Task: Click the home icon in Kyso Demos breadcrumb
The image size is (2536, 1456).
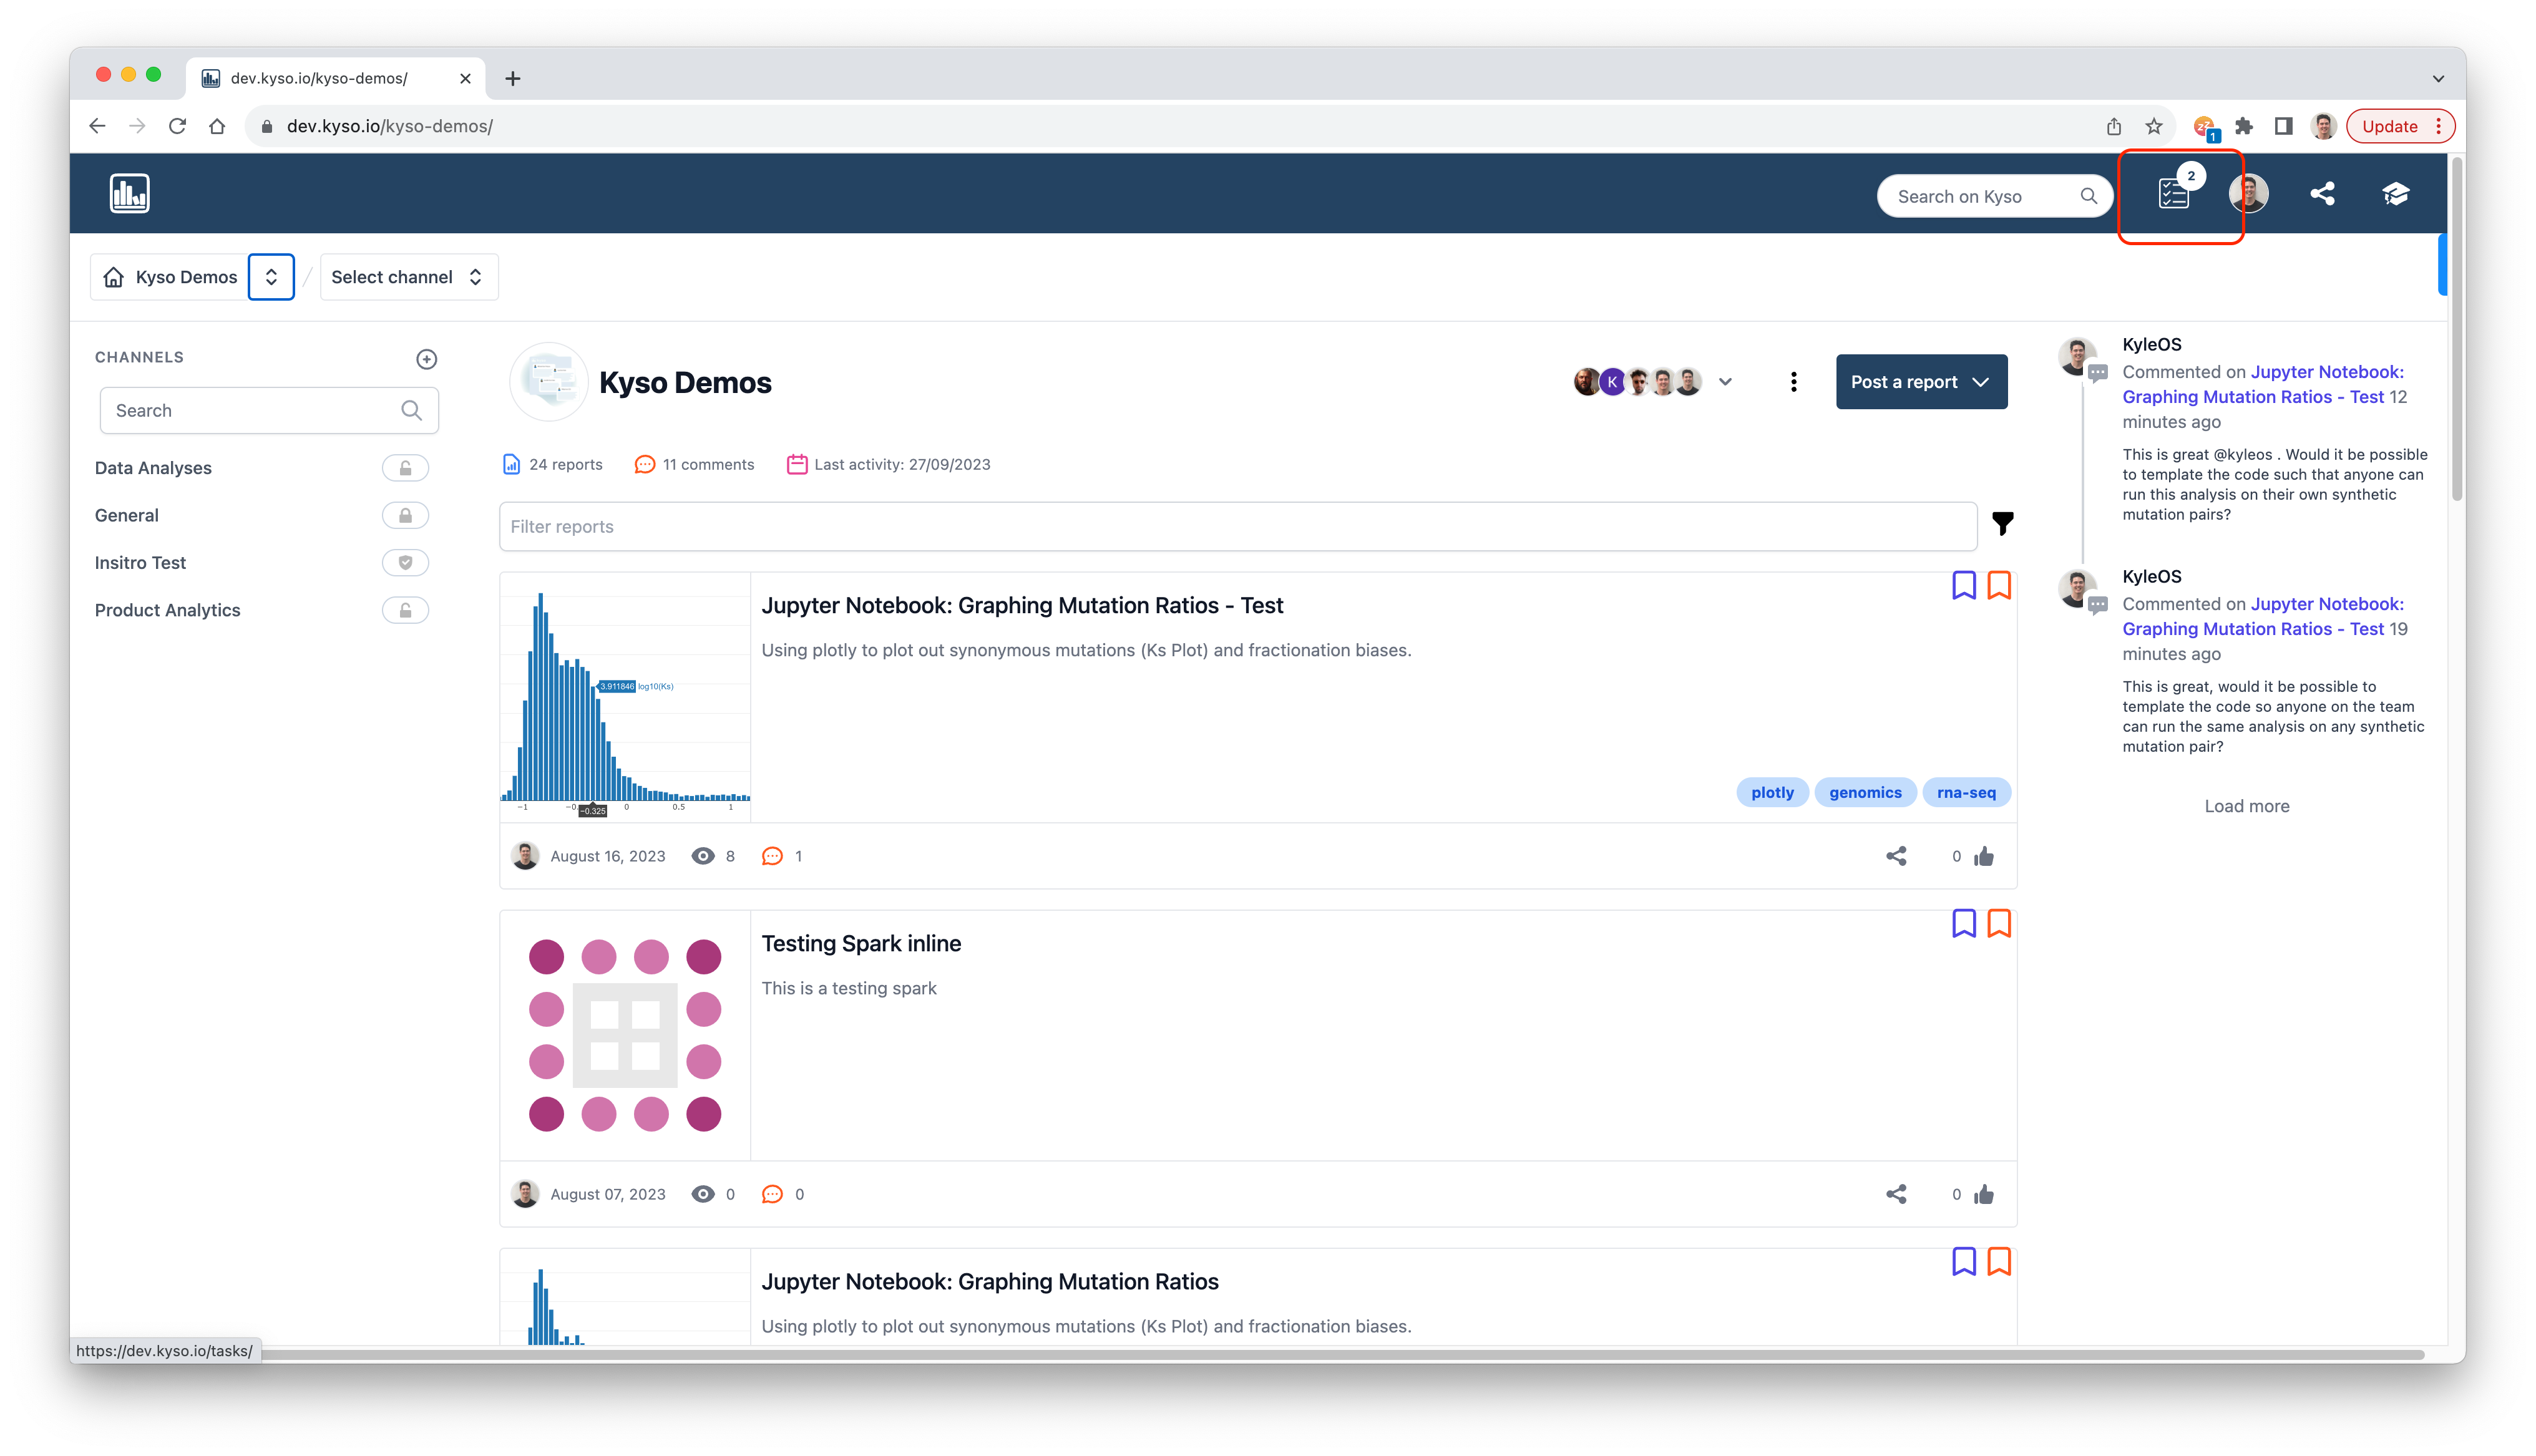Action: pyautogui.click(x=114, y=277)
